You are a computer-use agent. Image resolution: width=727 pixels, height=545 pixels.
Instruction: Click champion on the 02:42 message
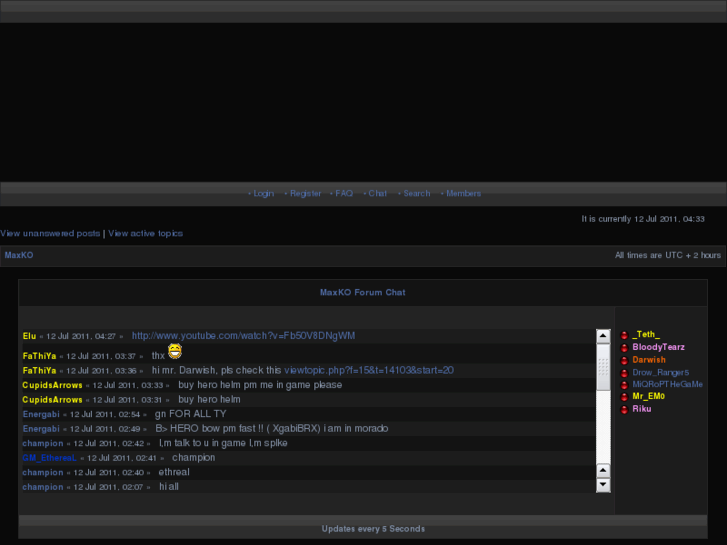(x=43, y=443)
